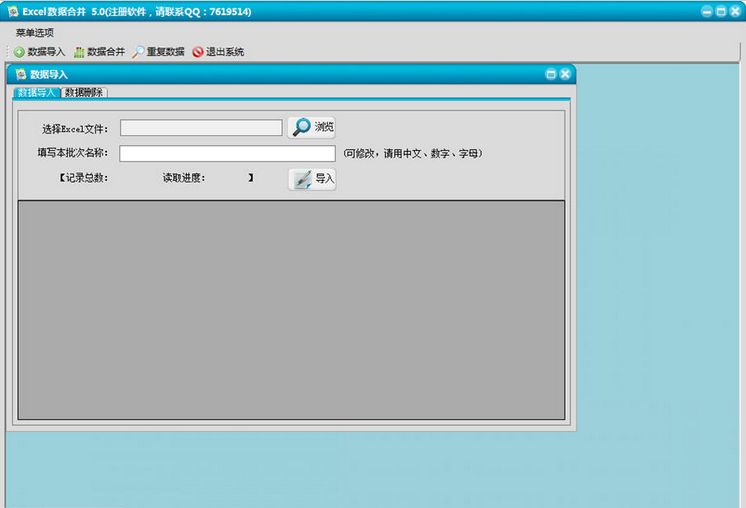Click the app icon in the main title bar
Image resolution: width=746 pixels, height=508 pixels.
13,11
